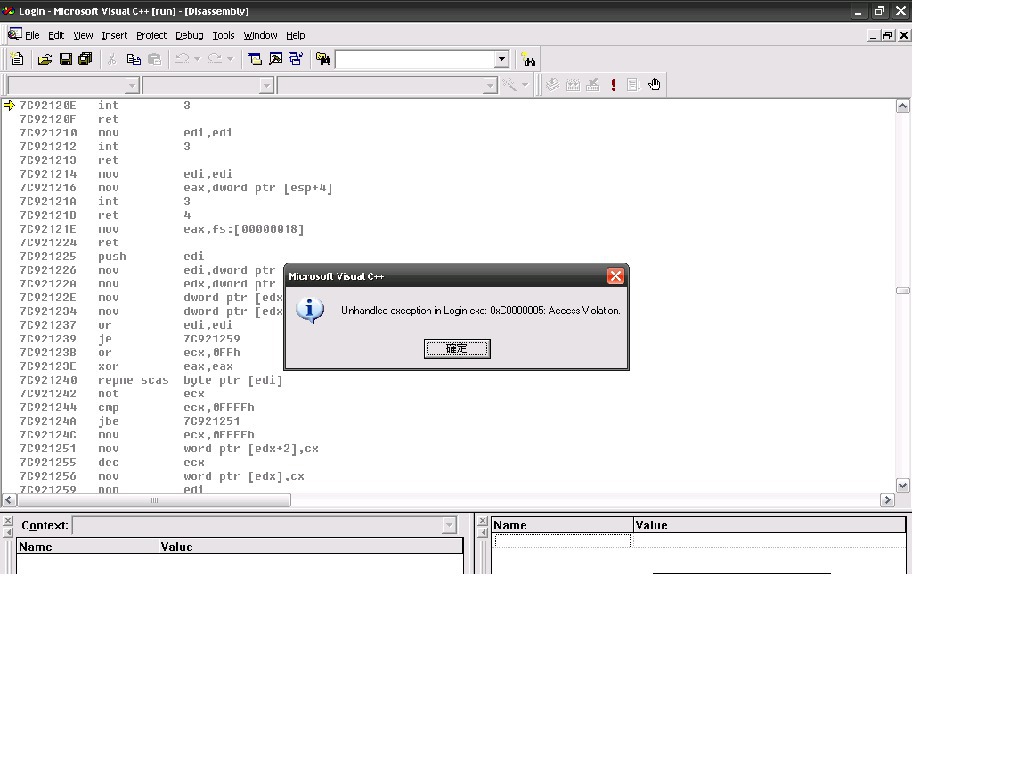The image size is (1024, 768).
Task: Close the Variables pane with its X
Action: tap(8, 521)
